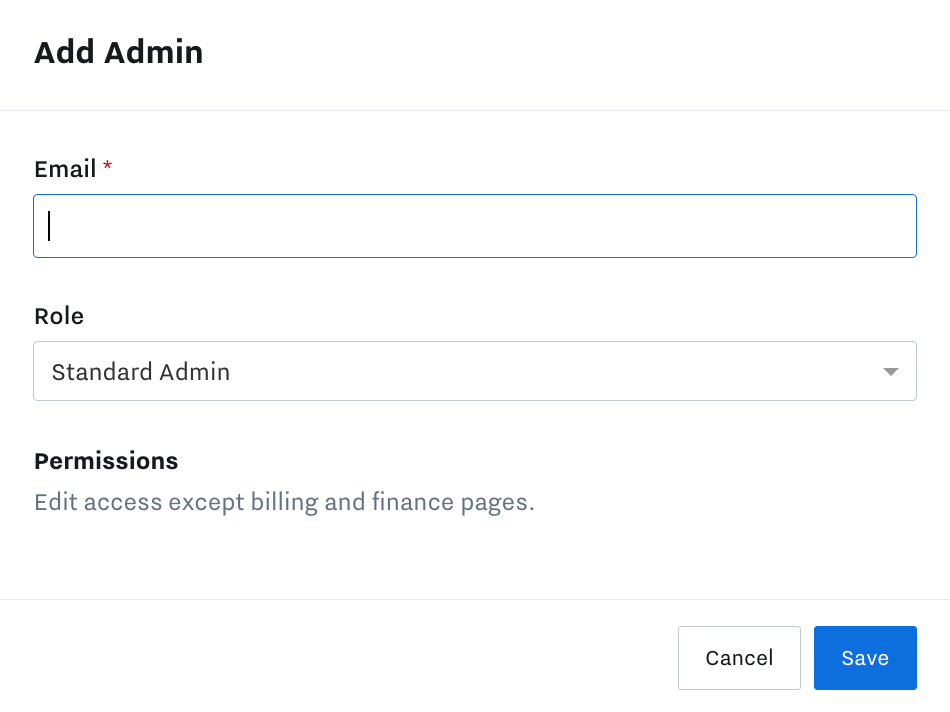Click the Permissions heading
This screenshot has height=712, width=950.
coord(106,461)
